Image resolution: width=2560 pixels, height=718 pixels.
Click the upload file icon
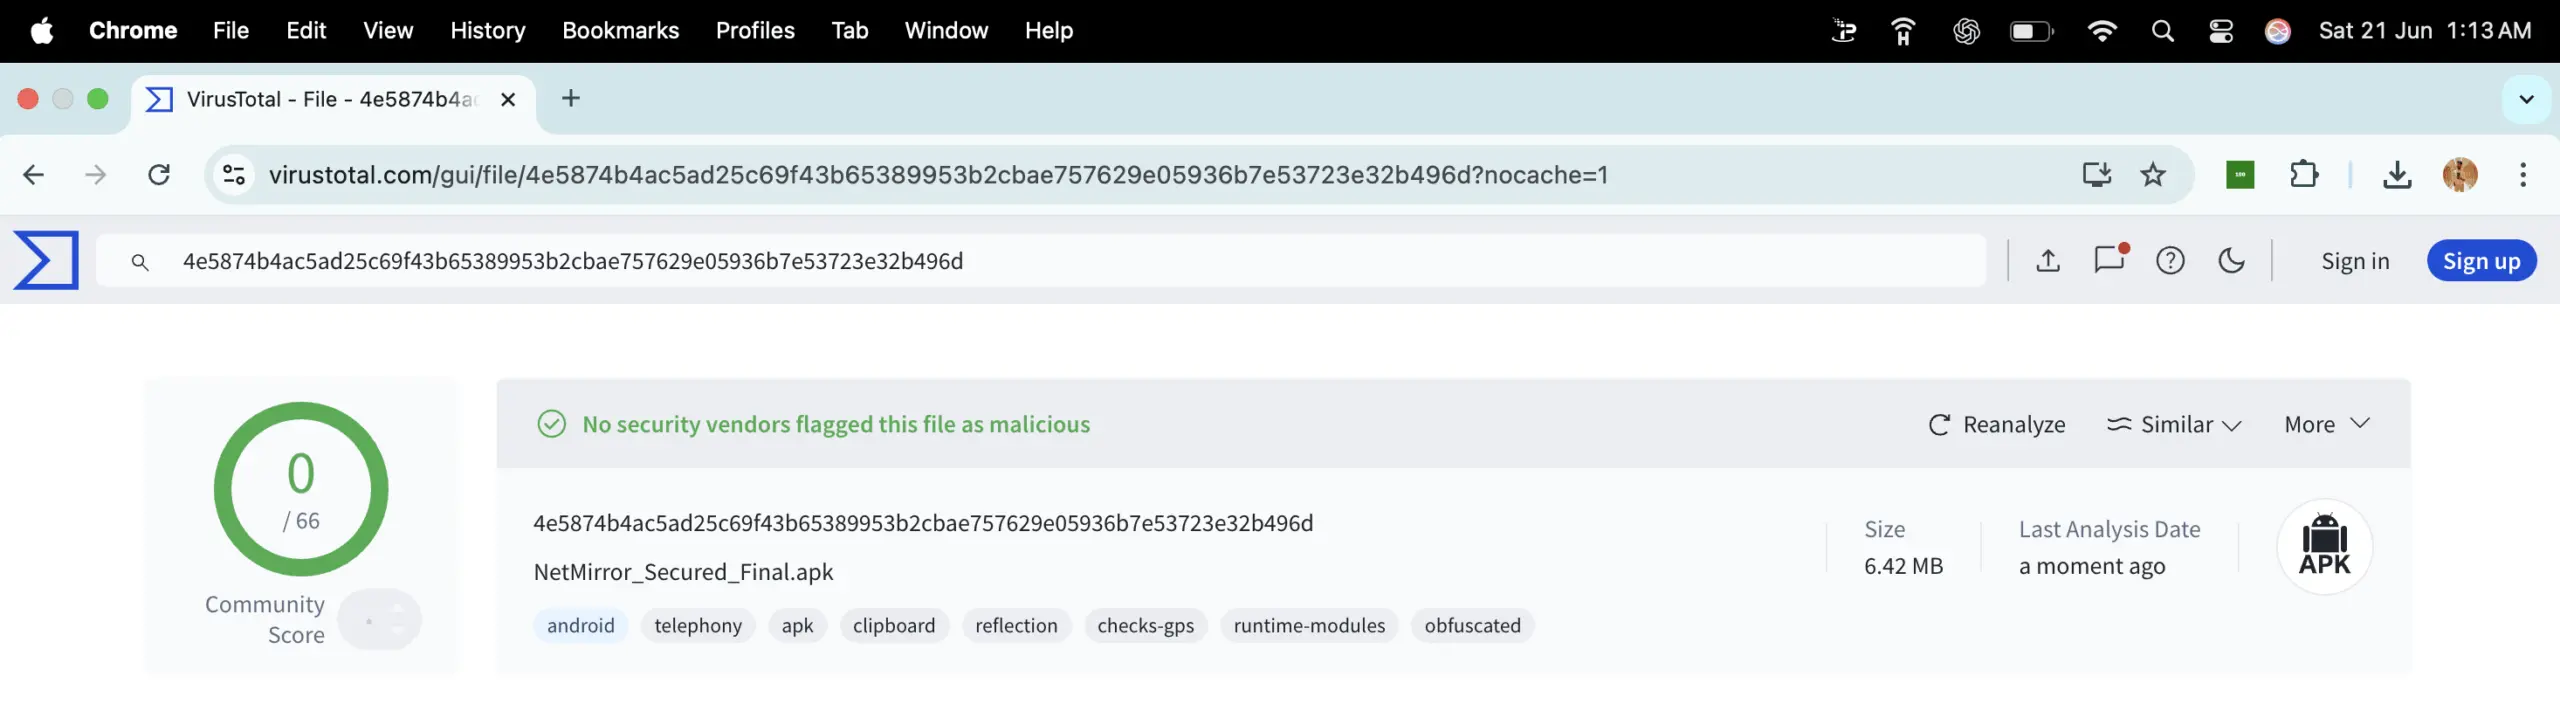[2048, 261]
